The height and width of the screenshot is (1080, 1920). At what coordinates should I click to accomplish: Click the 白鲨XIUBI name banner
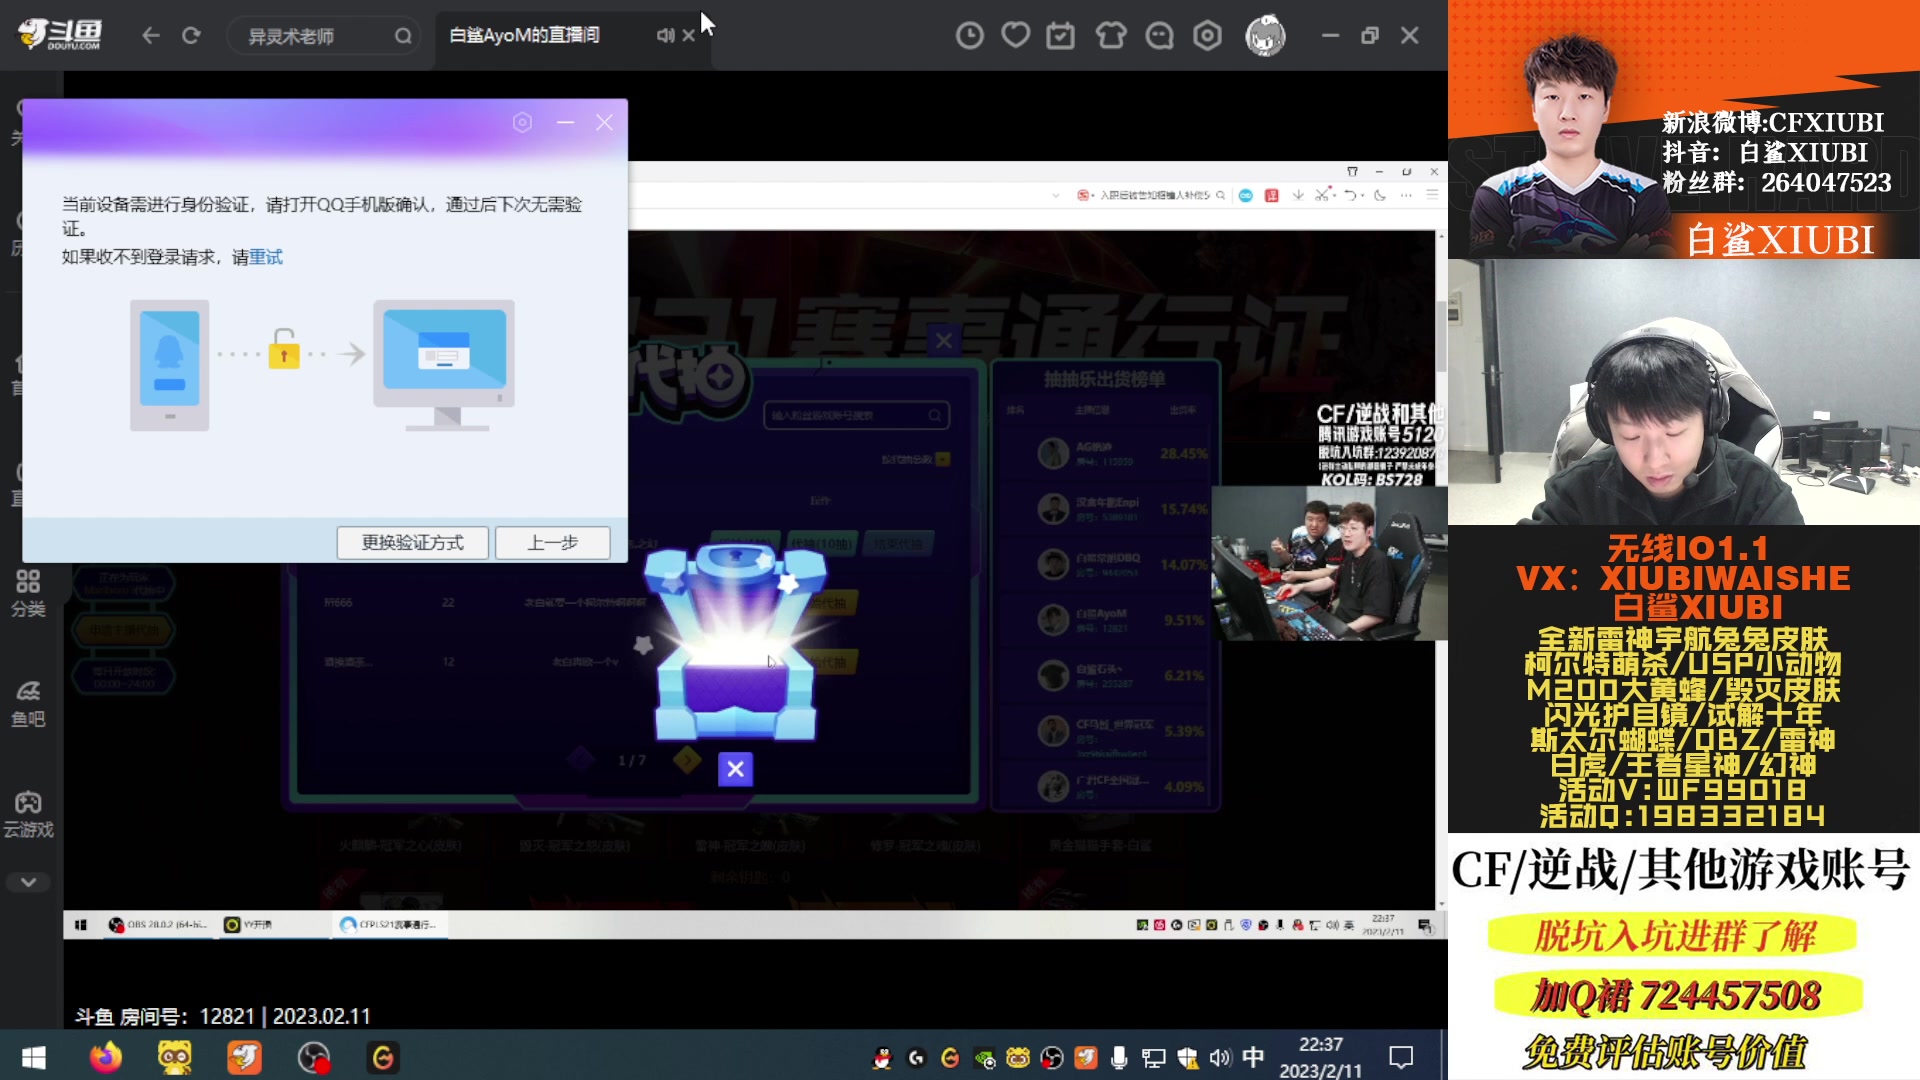coord(1780,240)
